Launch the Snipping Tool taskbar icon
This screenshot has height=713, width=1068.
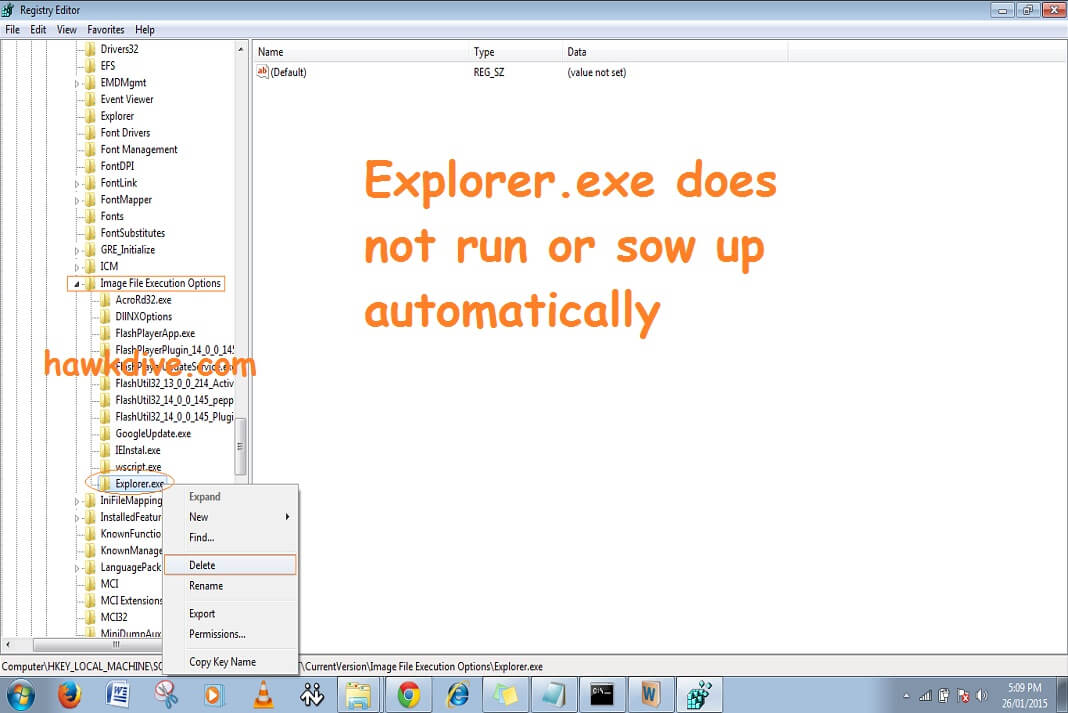[166, 695]
